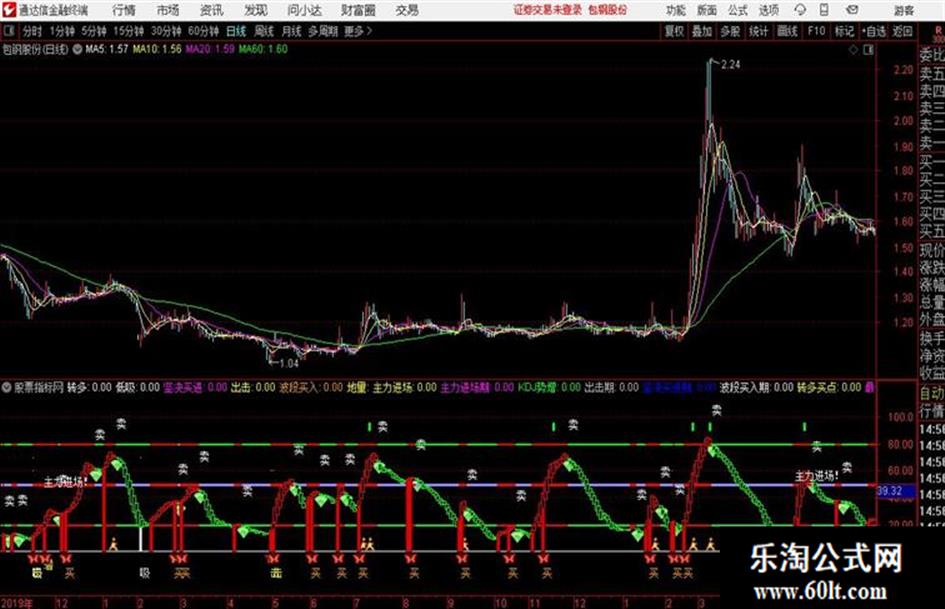Open the 问小达 menu
Viewport: 945px width, 609px height.
pos(304,10)
